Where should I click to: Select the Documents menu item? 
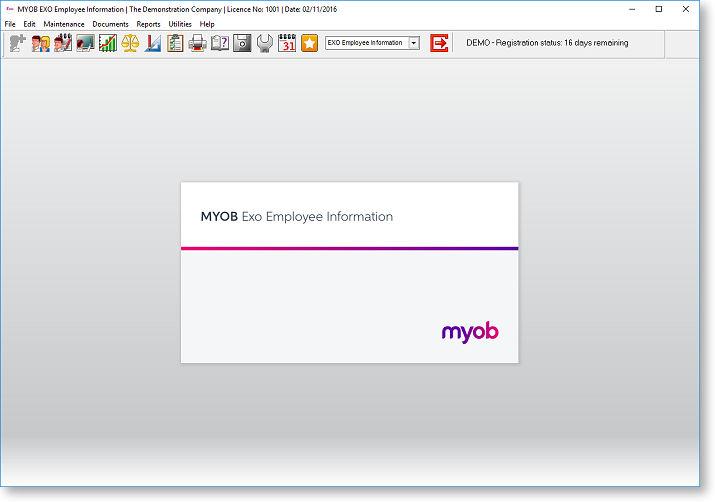coord(110,24)
